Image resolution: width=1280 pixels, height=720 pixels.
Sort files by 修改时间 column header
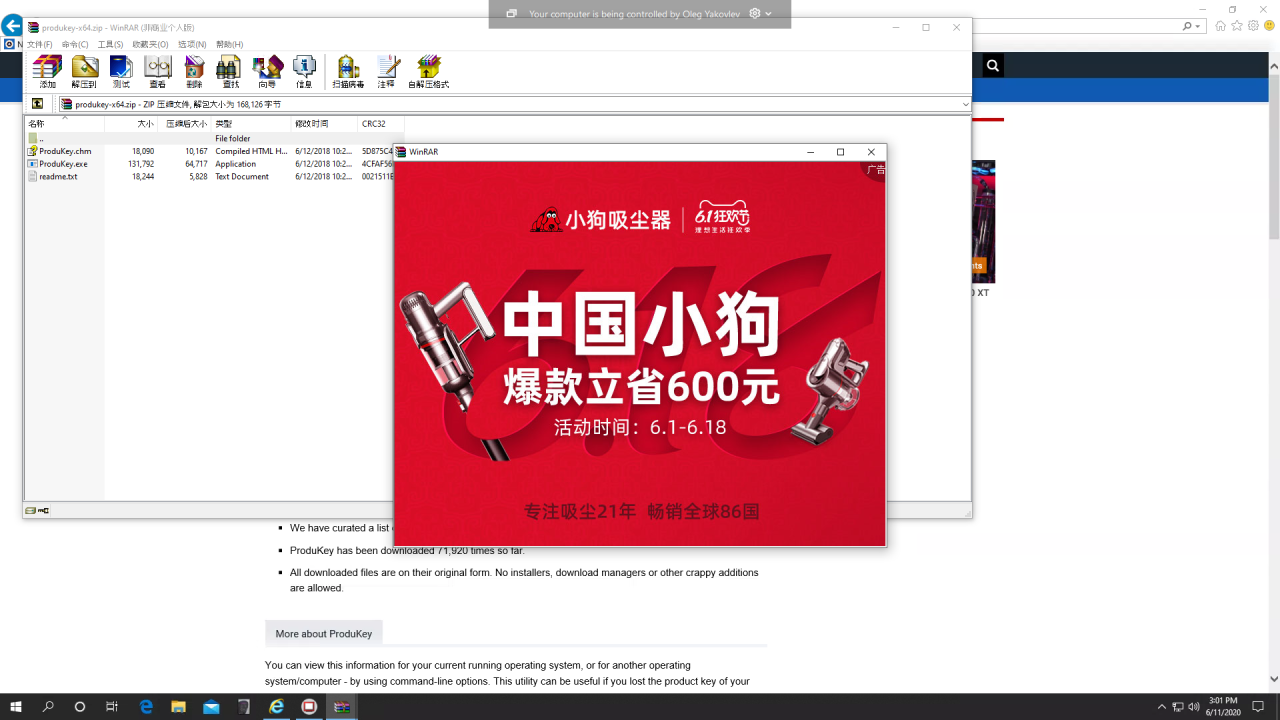325,124
